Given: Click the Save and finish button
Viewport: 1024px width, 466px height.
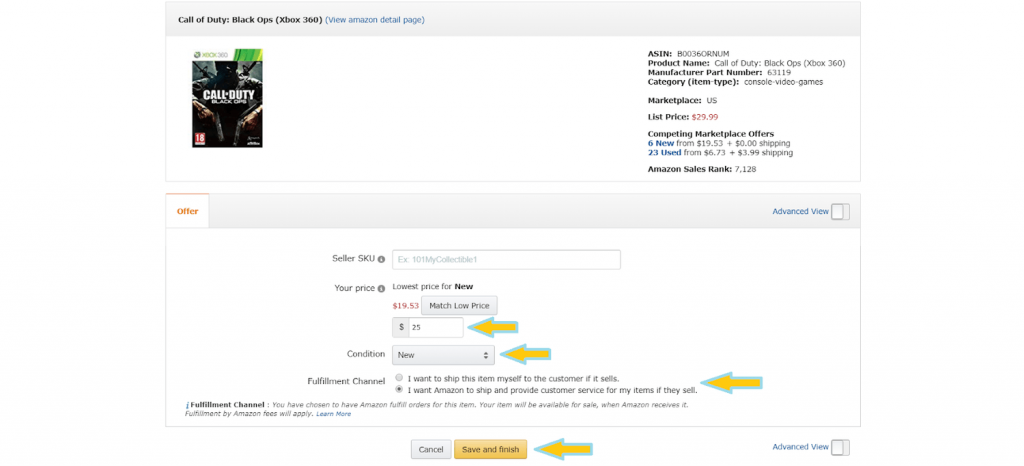Looking at the screenshot, I should (490, 450).
